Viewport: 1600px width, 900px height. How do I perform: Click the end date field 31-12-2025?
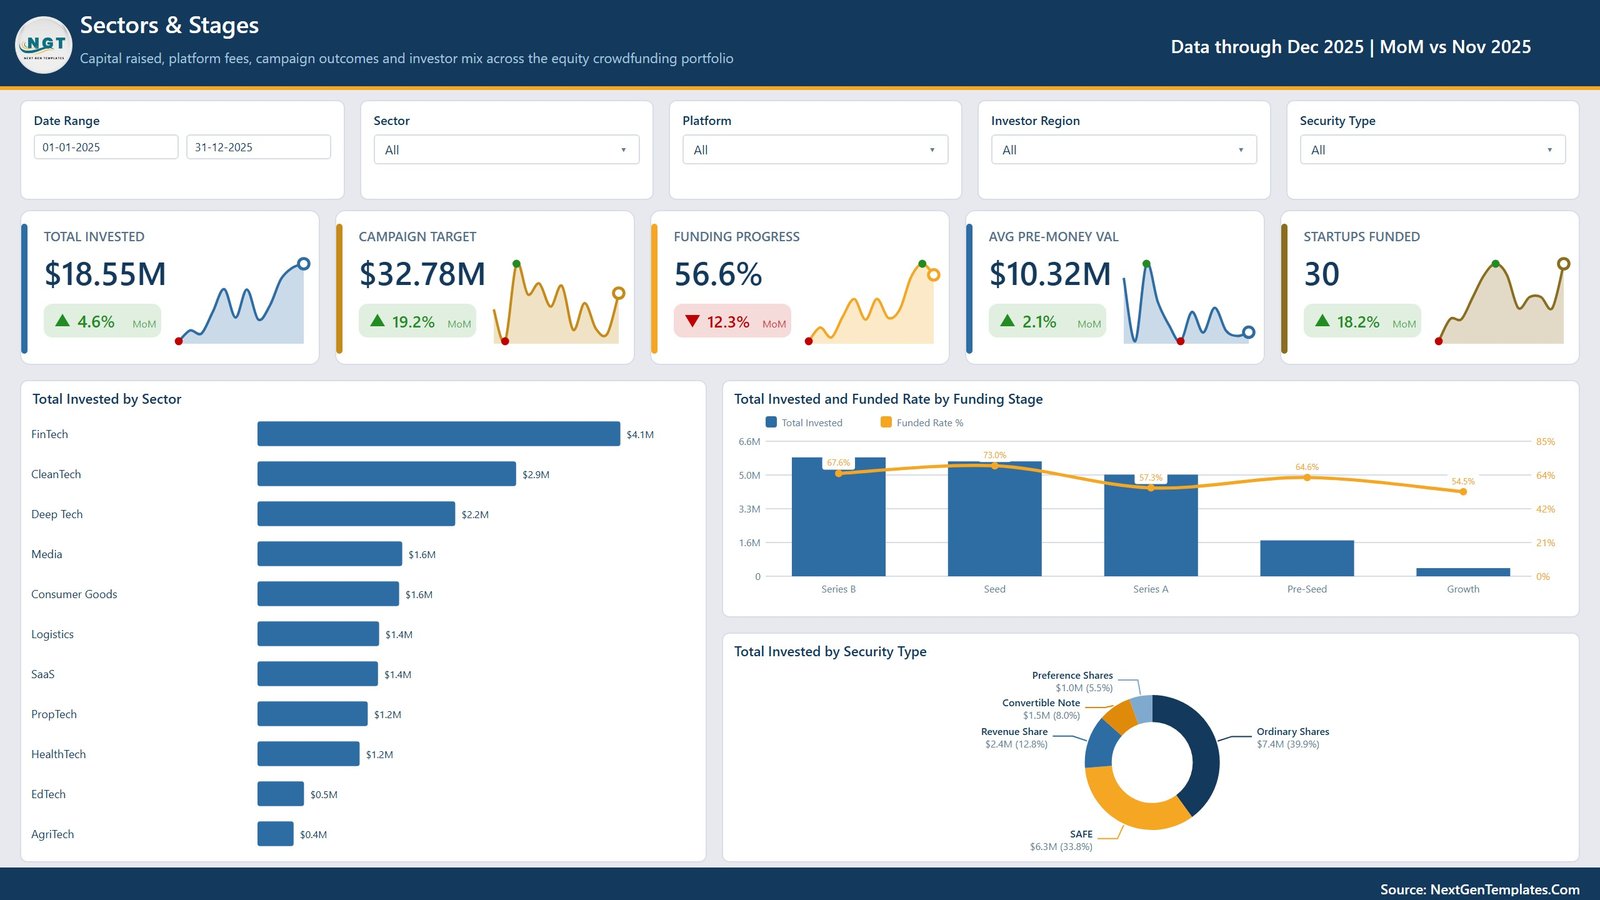click(258, 147)
